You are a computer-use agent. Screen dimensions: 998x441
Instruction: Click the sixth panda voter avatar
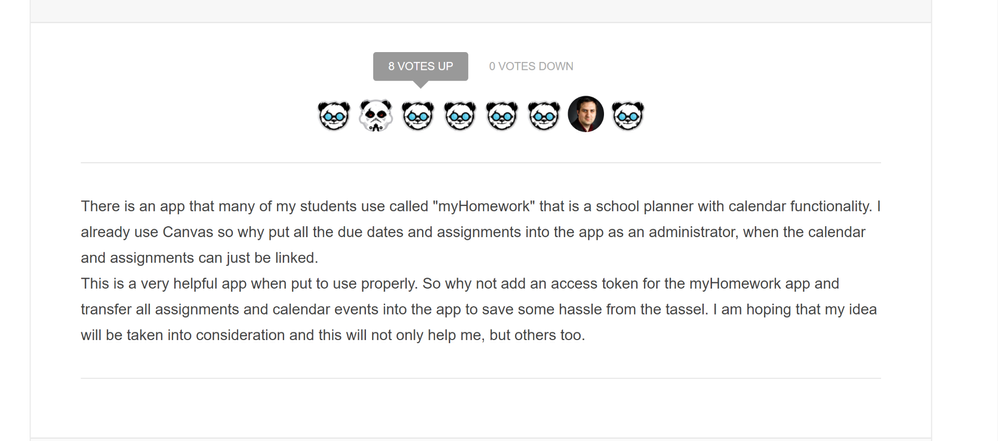(x=544, y=115)
